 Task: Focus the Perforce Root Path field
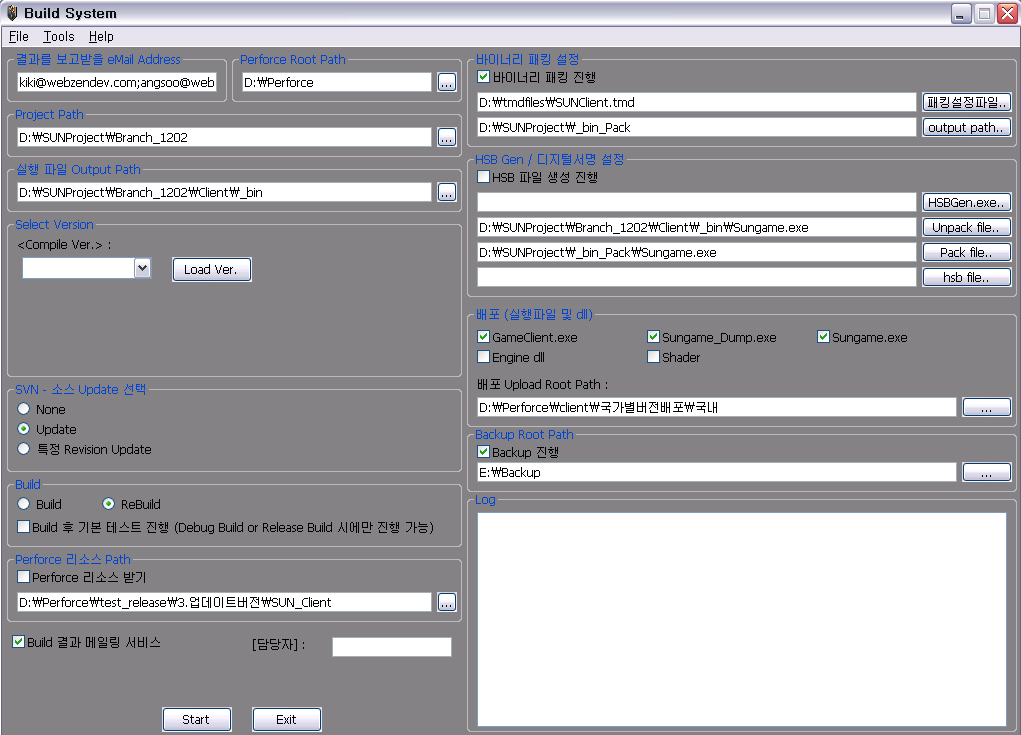[x=337, y=82]
